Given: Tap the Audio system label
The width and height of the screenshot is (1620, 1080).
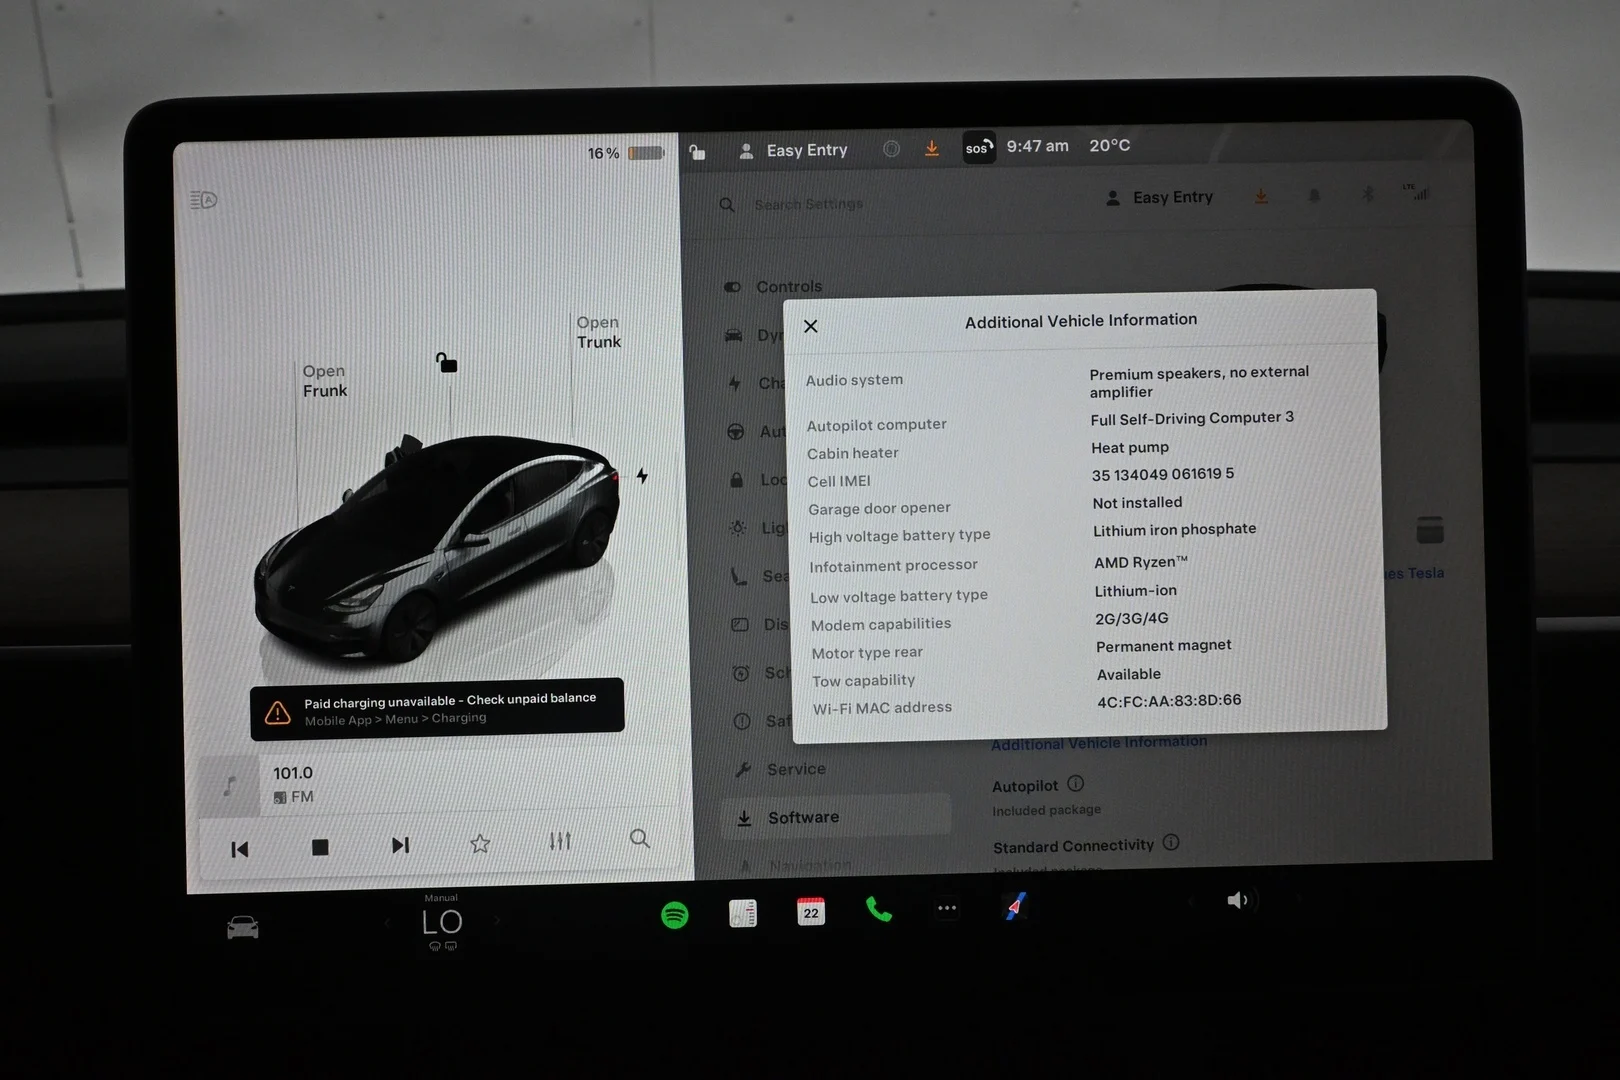Looking at the screenshot, I should pos(854,380).
